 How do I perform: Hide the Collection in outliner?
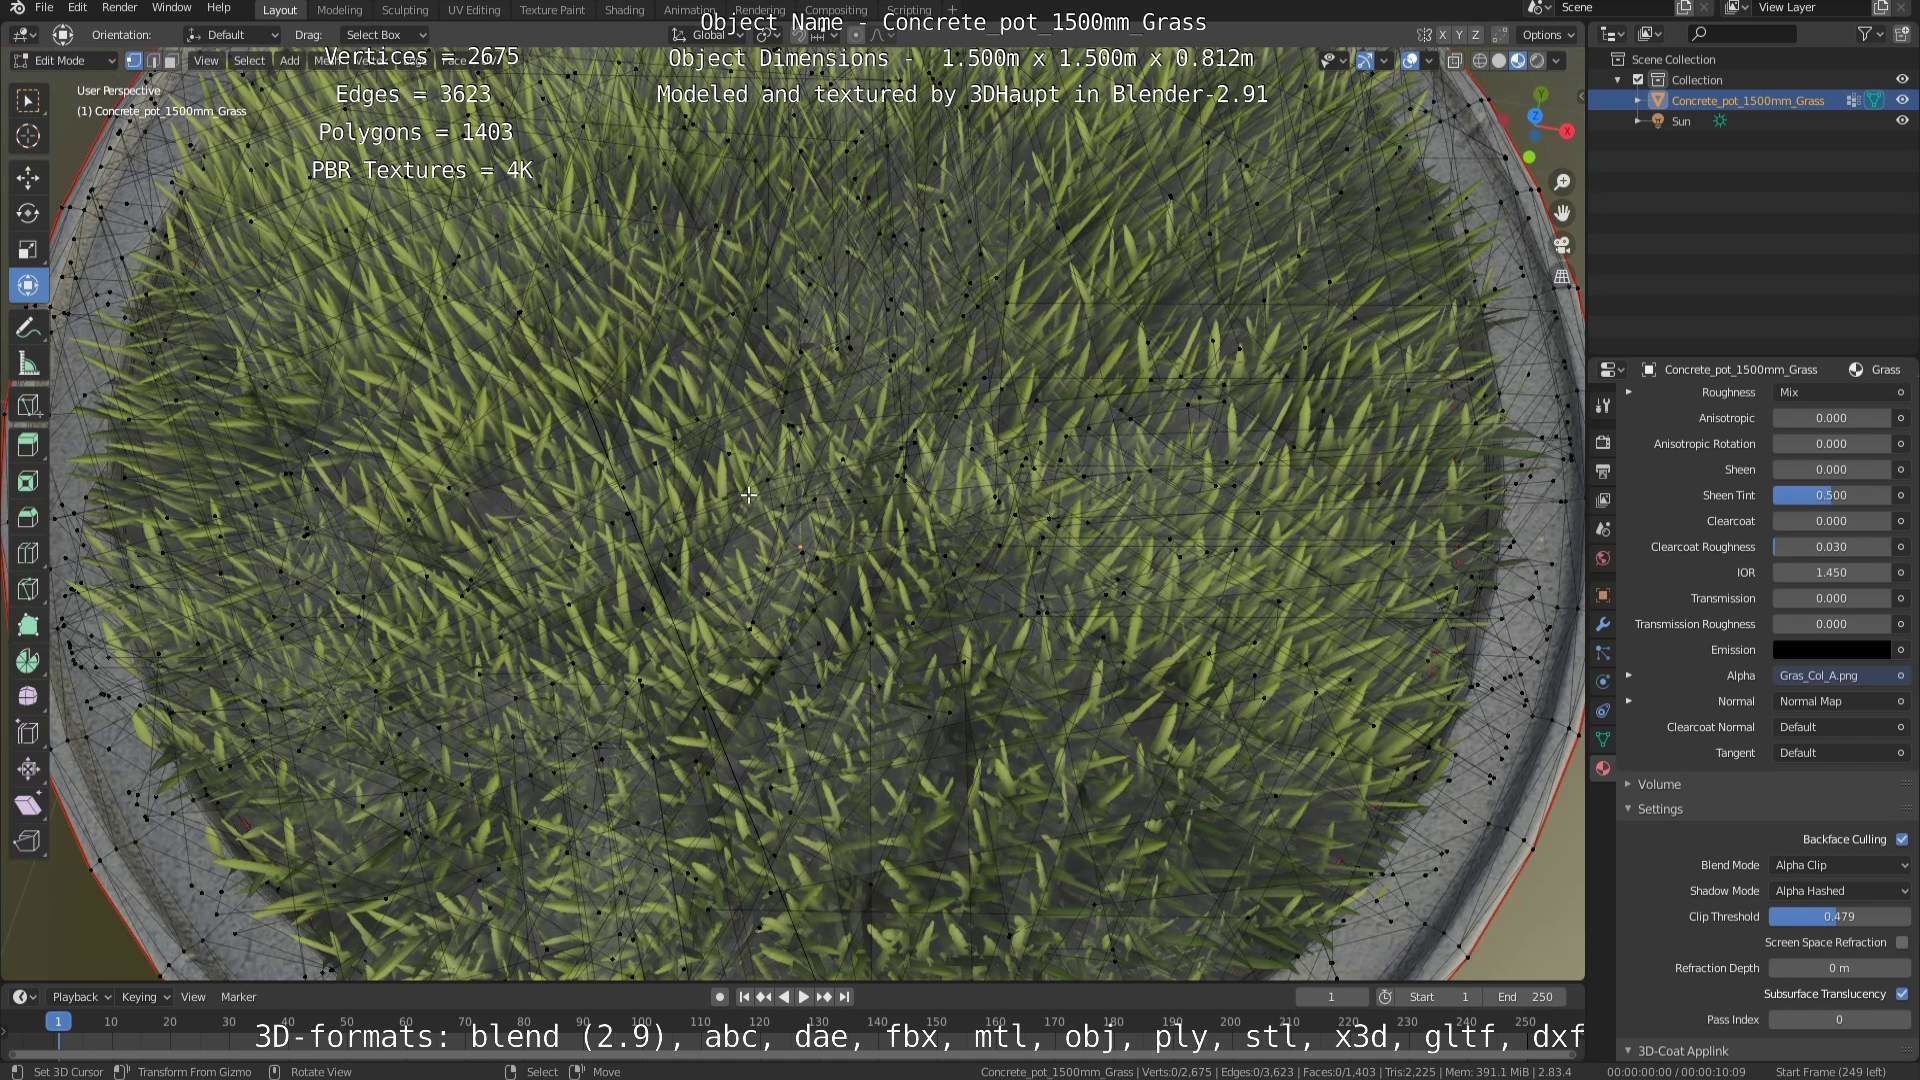click(x=1902, y=79)
